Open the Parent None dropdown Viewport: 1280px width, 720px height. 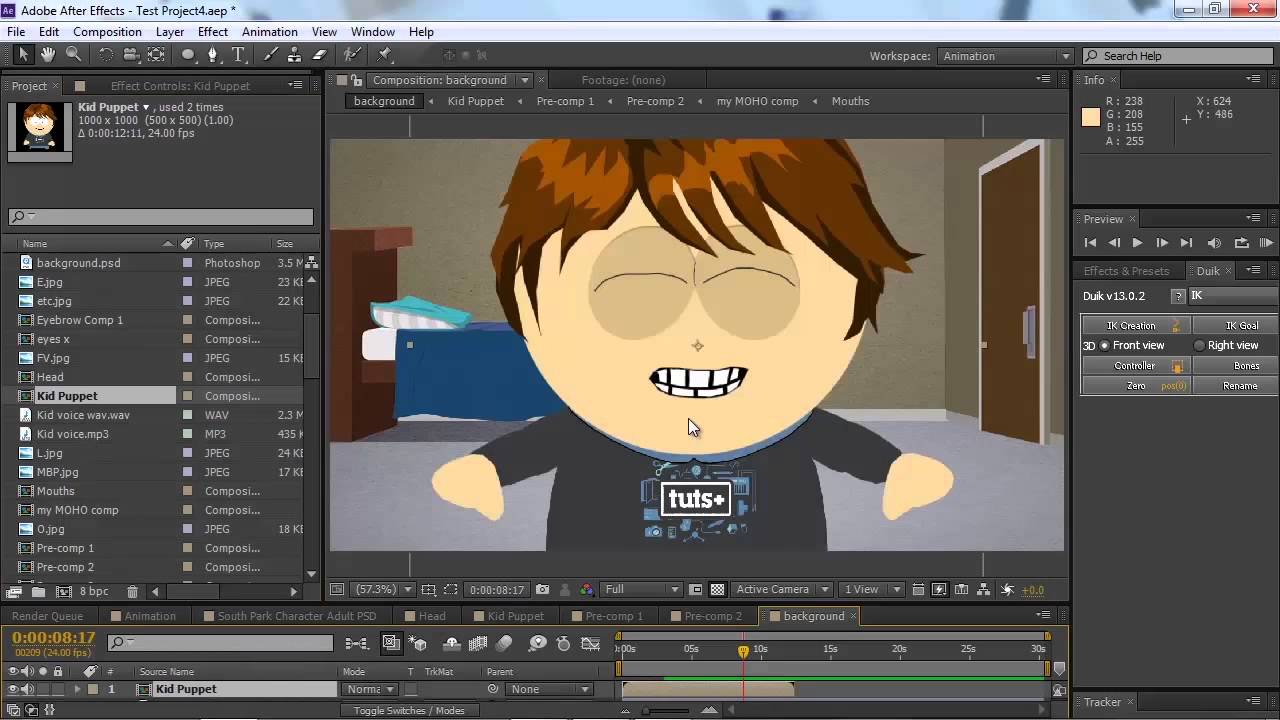549,689
